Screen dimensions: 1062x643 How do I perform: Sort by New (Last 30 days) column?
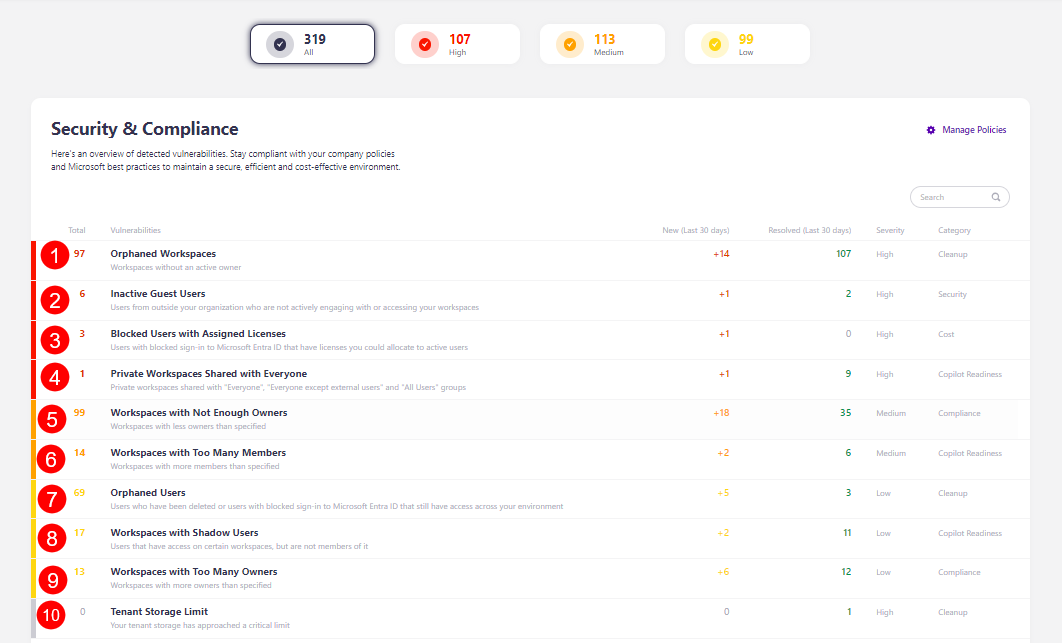[696, 230]
